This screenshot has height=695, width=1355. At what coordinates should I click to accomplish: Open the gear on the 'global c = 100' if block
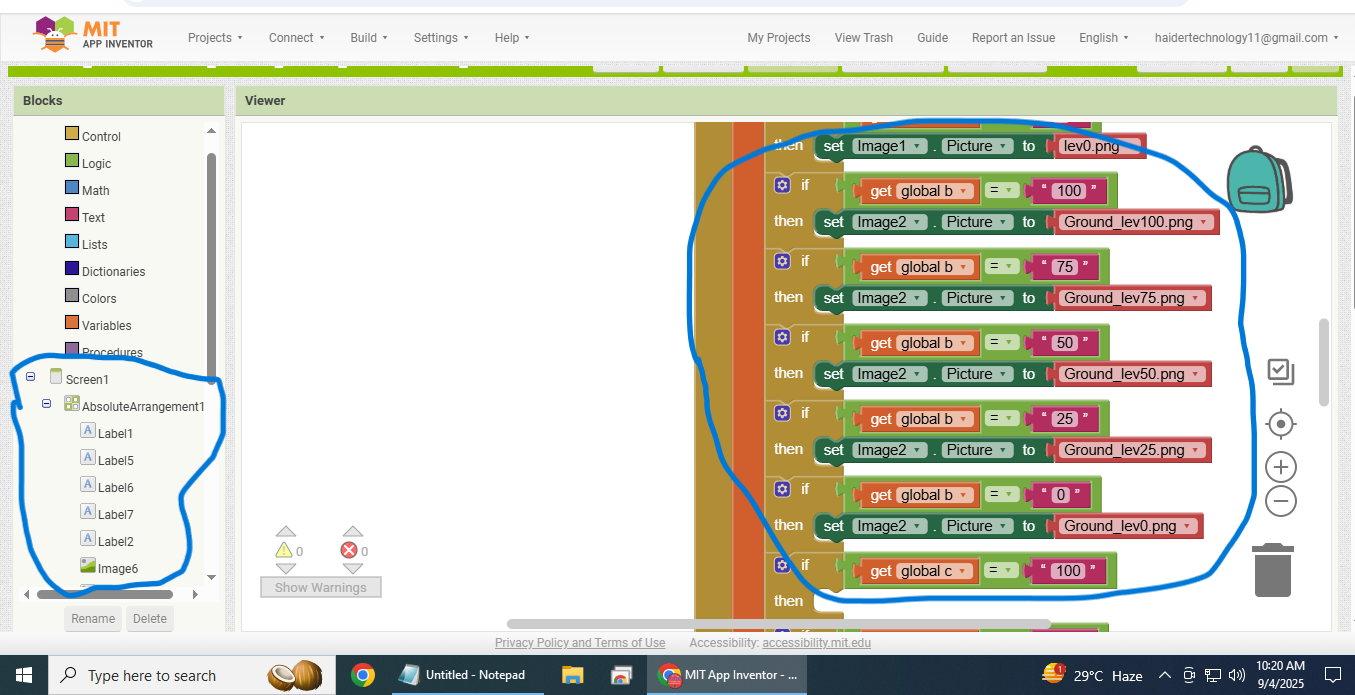coord(782,565)
